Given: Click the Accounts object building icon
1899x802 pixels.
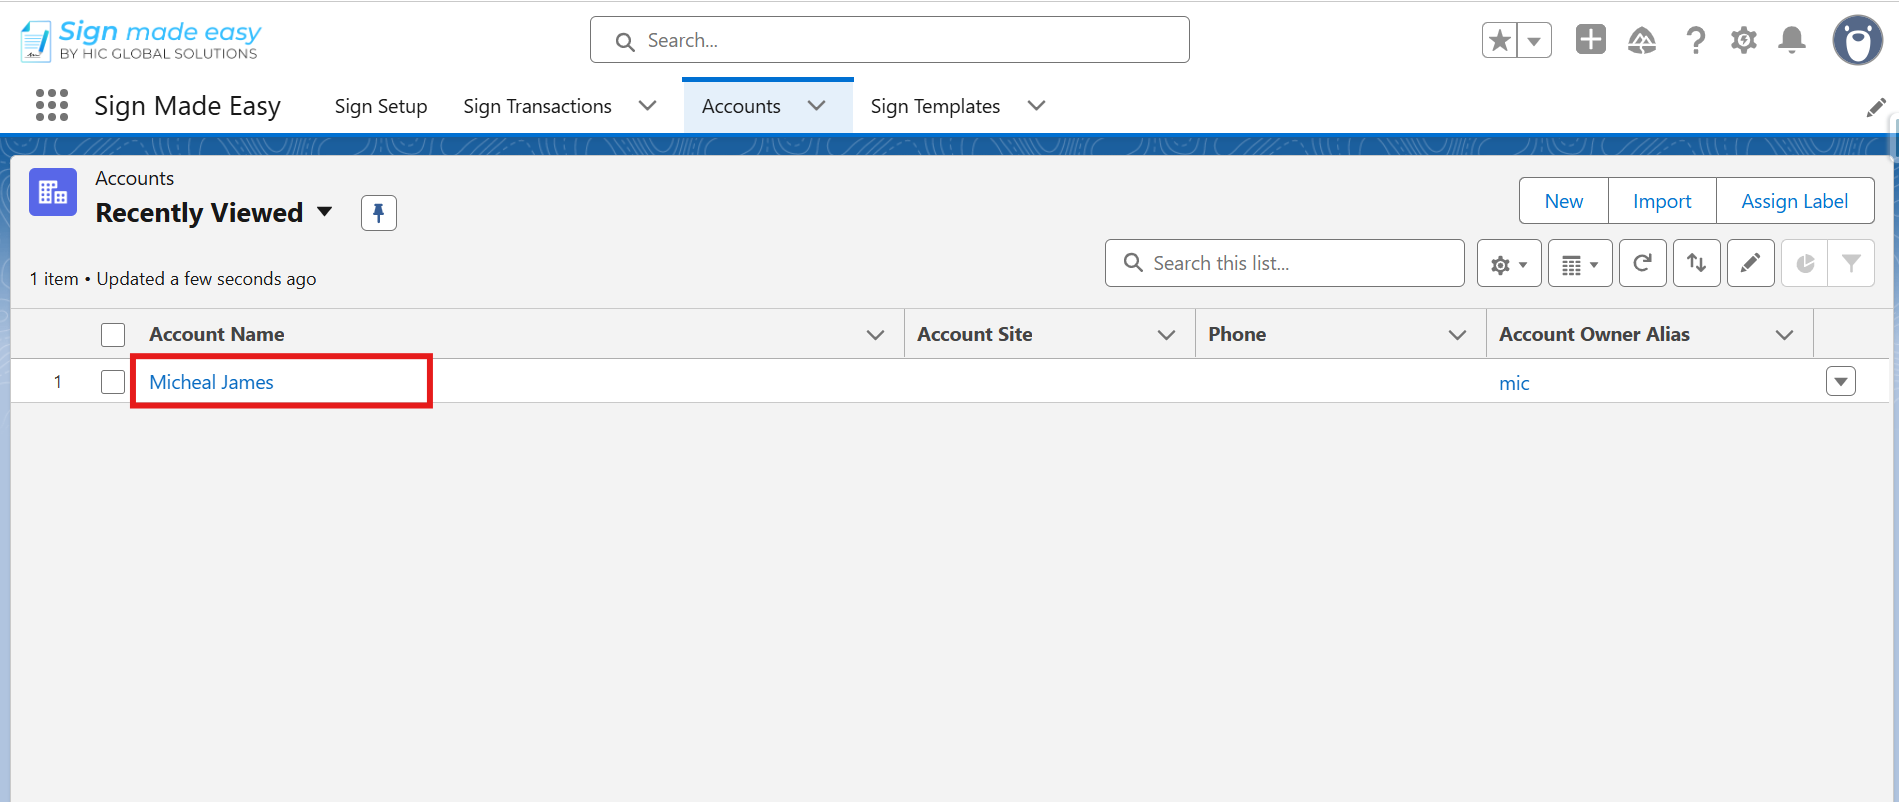Looking at the screenshot, I should 53,192.
